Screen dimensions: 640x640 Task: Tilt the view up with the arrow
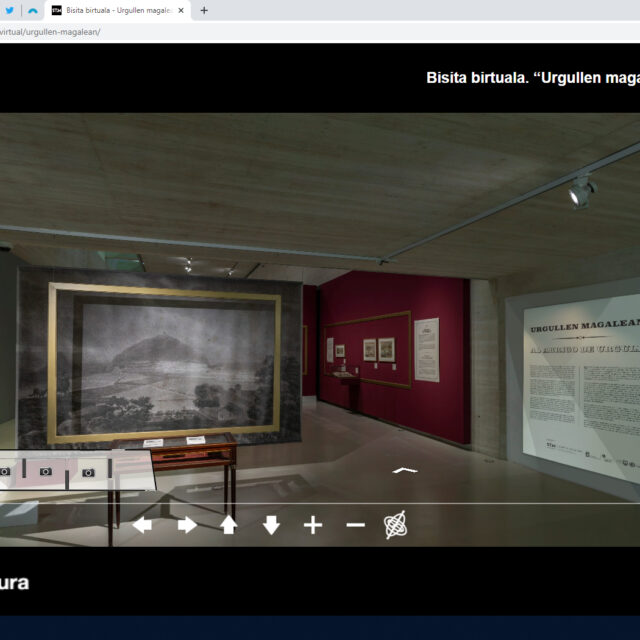point(229,525)
